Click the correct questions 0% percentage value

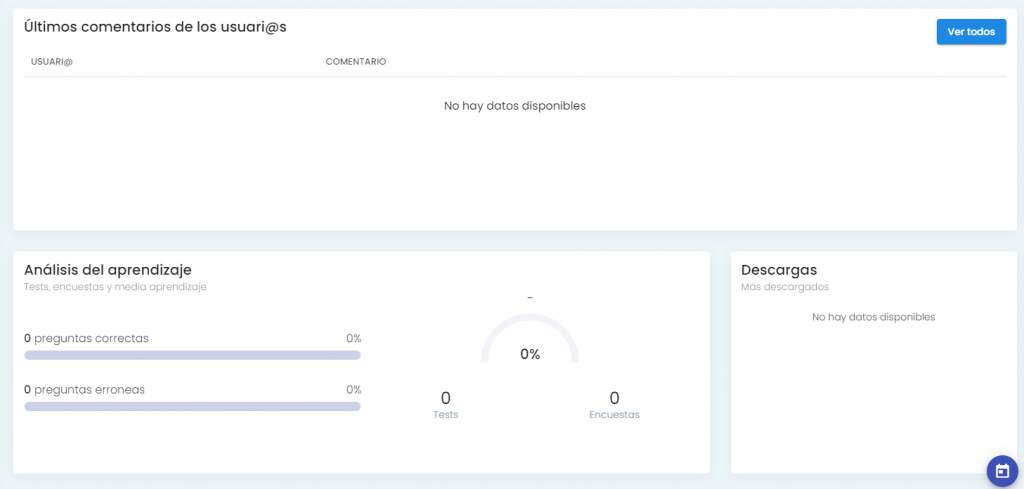pyautogui.click(x=353, y=339)
